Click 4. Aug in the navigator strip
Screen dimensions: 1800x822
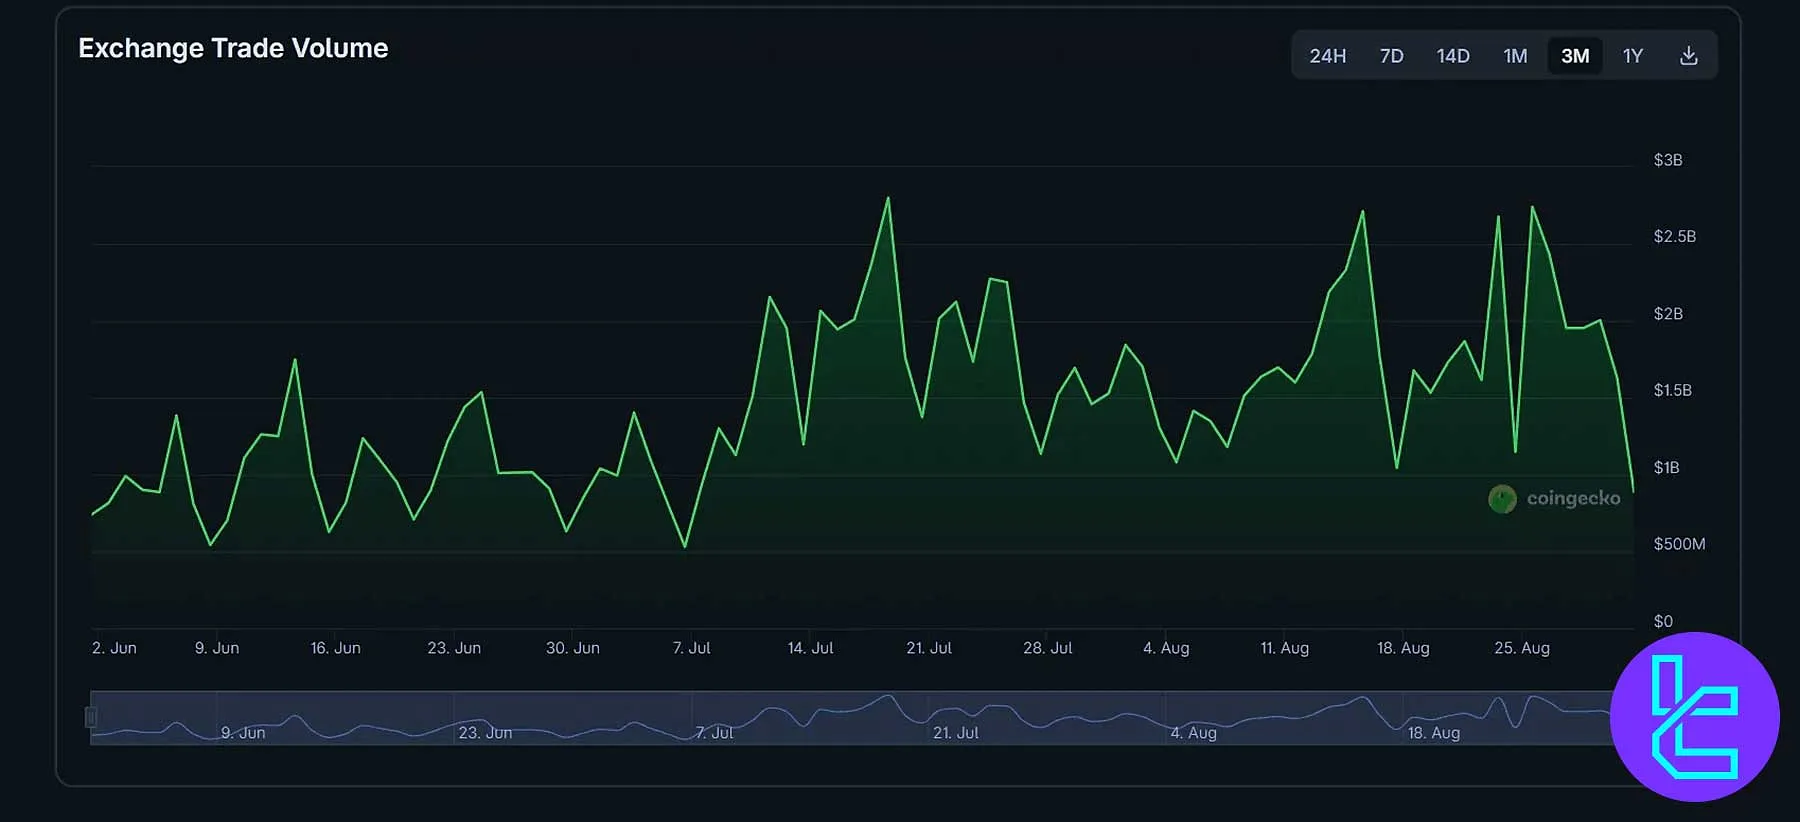click(x=1193, y=733)
